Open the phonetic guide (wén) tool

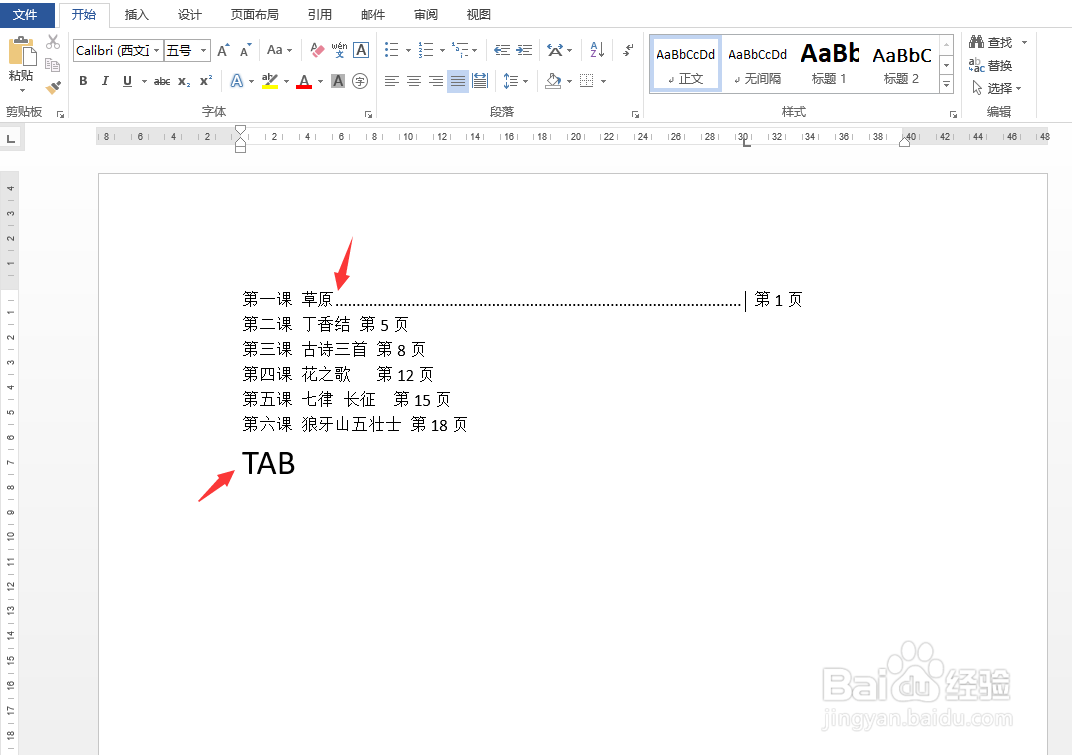(x=339, y=50)
